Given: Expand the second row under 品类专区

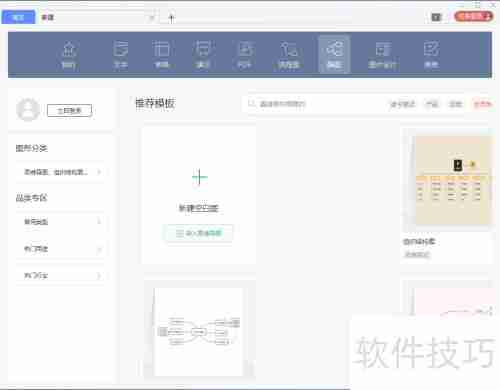Looking at the screenshot, I should click(61, 249).
